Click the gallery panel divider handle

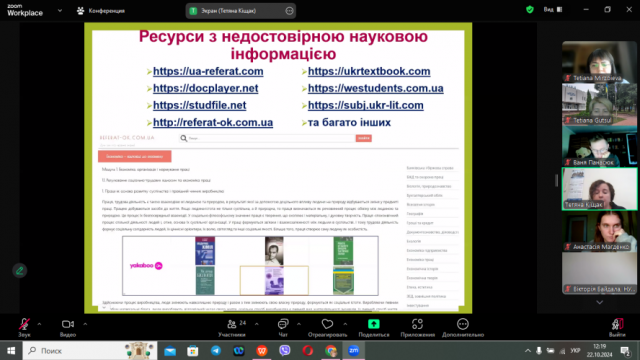(x=556, y=180)
